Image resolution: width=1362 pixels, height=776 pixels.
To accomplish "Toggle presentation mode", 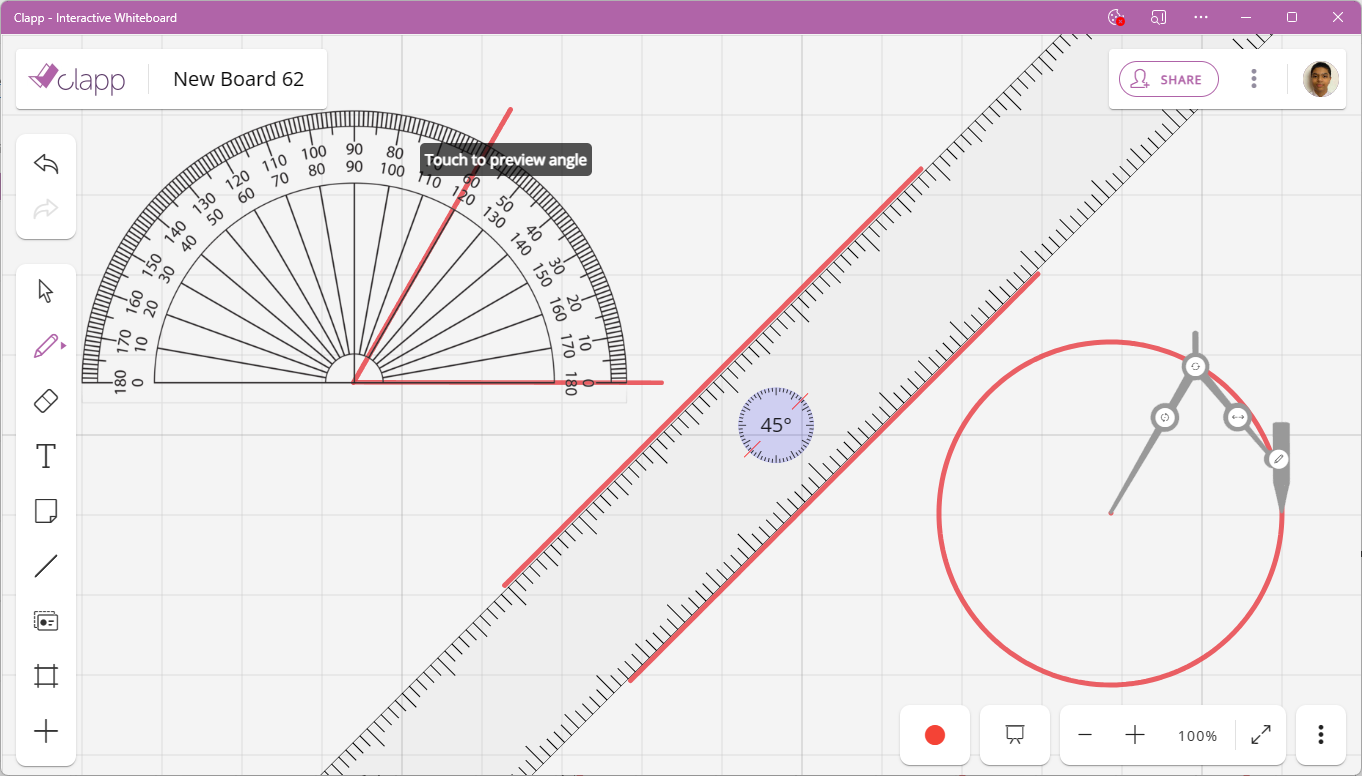I will (x=1014, y=734).
